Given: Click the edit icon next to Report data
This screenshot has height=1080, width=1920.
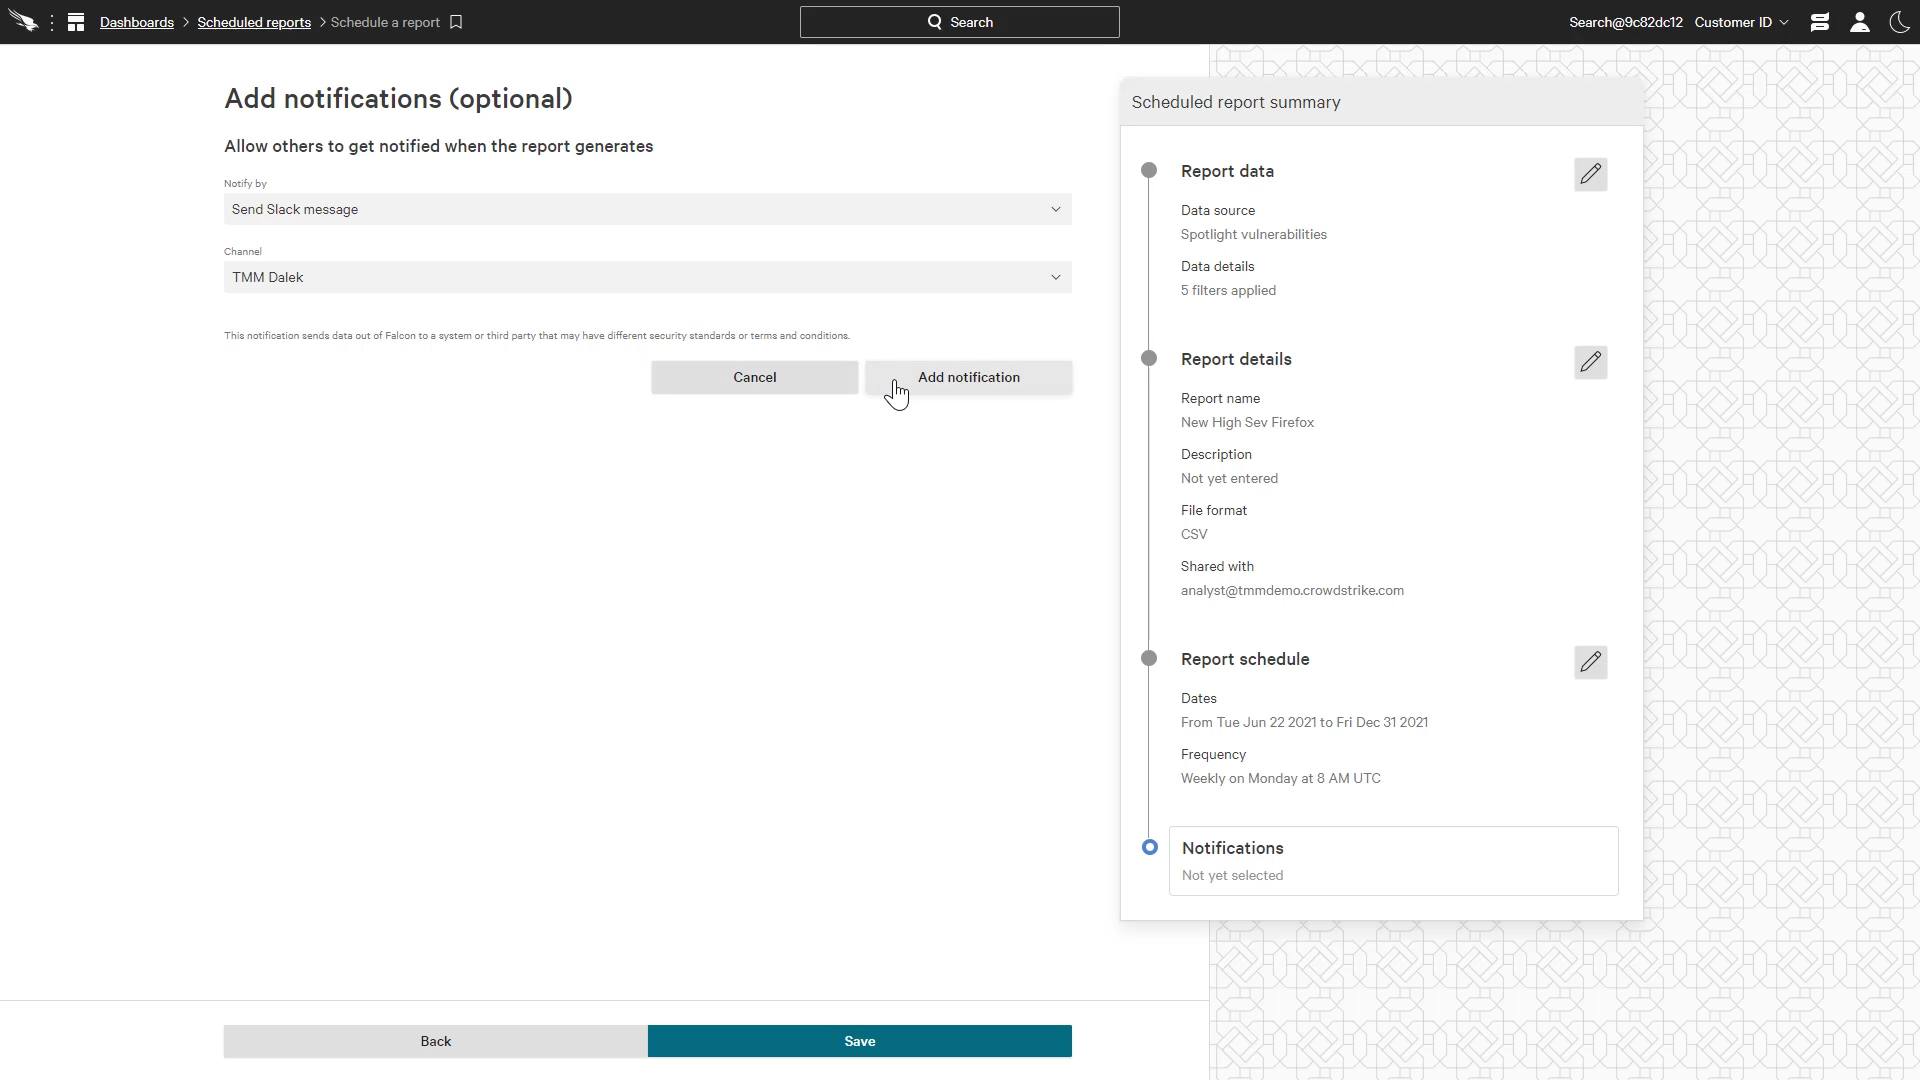Looking at the screenshot, I should [x=1590, y=173].
